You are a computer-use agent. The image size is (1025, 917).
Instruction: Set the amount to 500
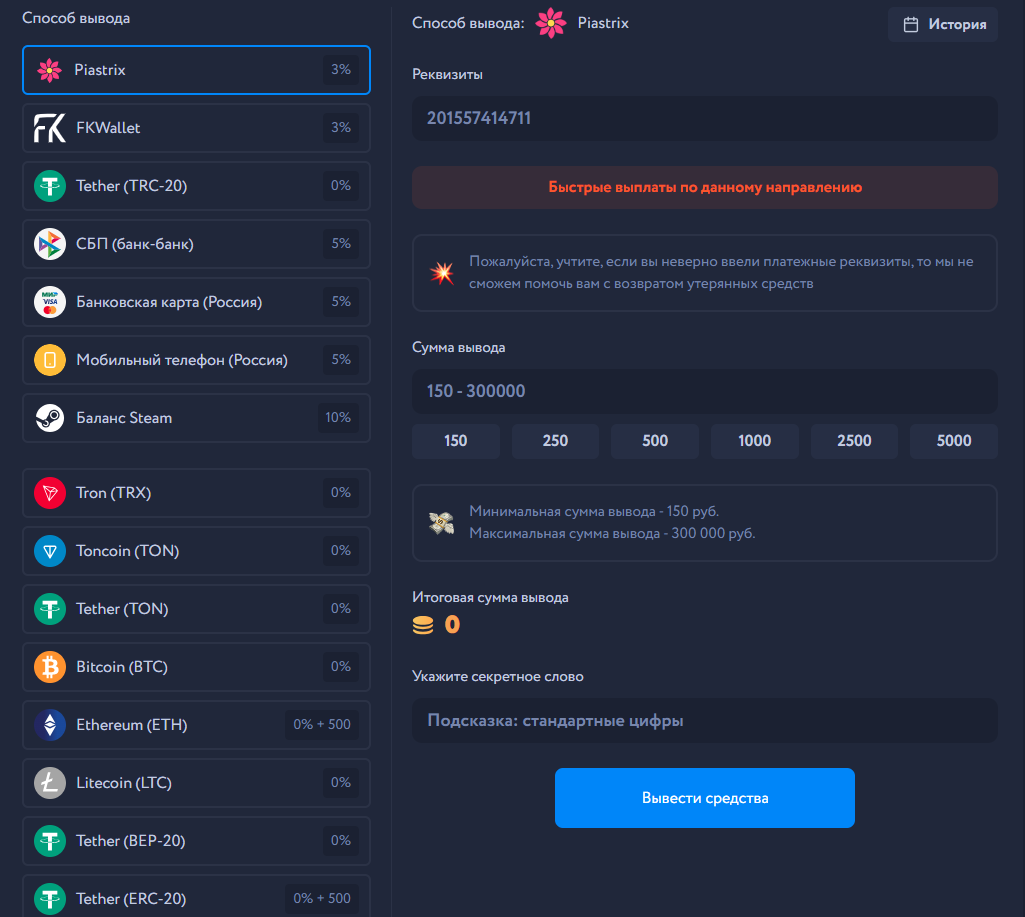(655, 441)
